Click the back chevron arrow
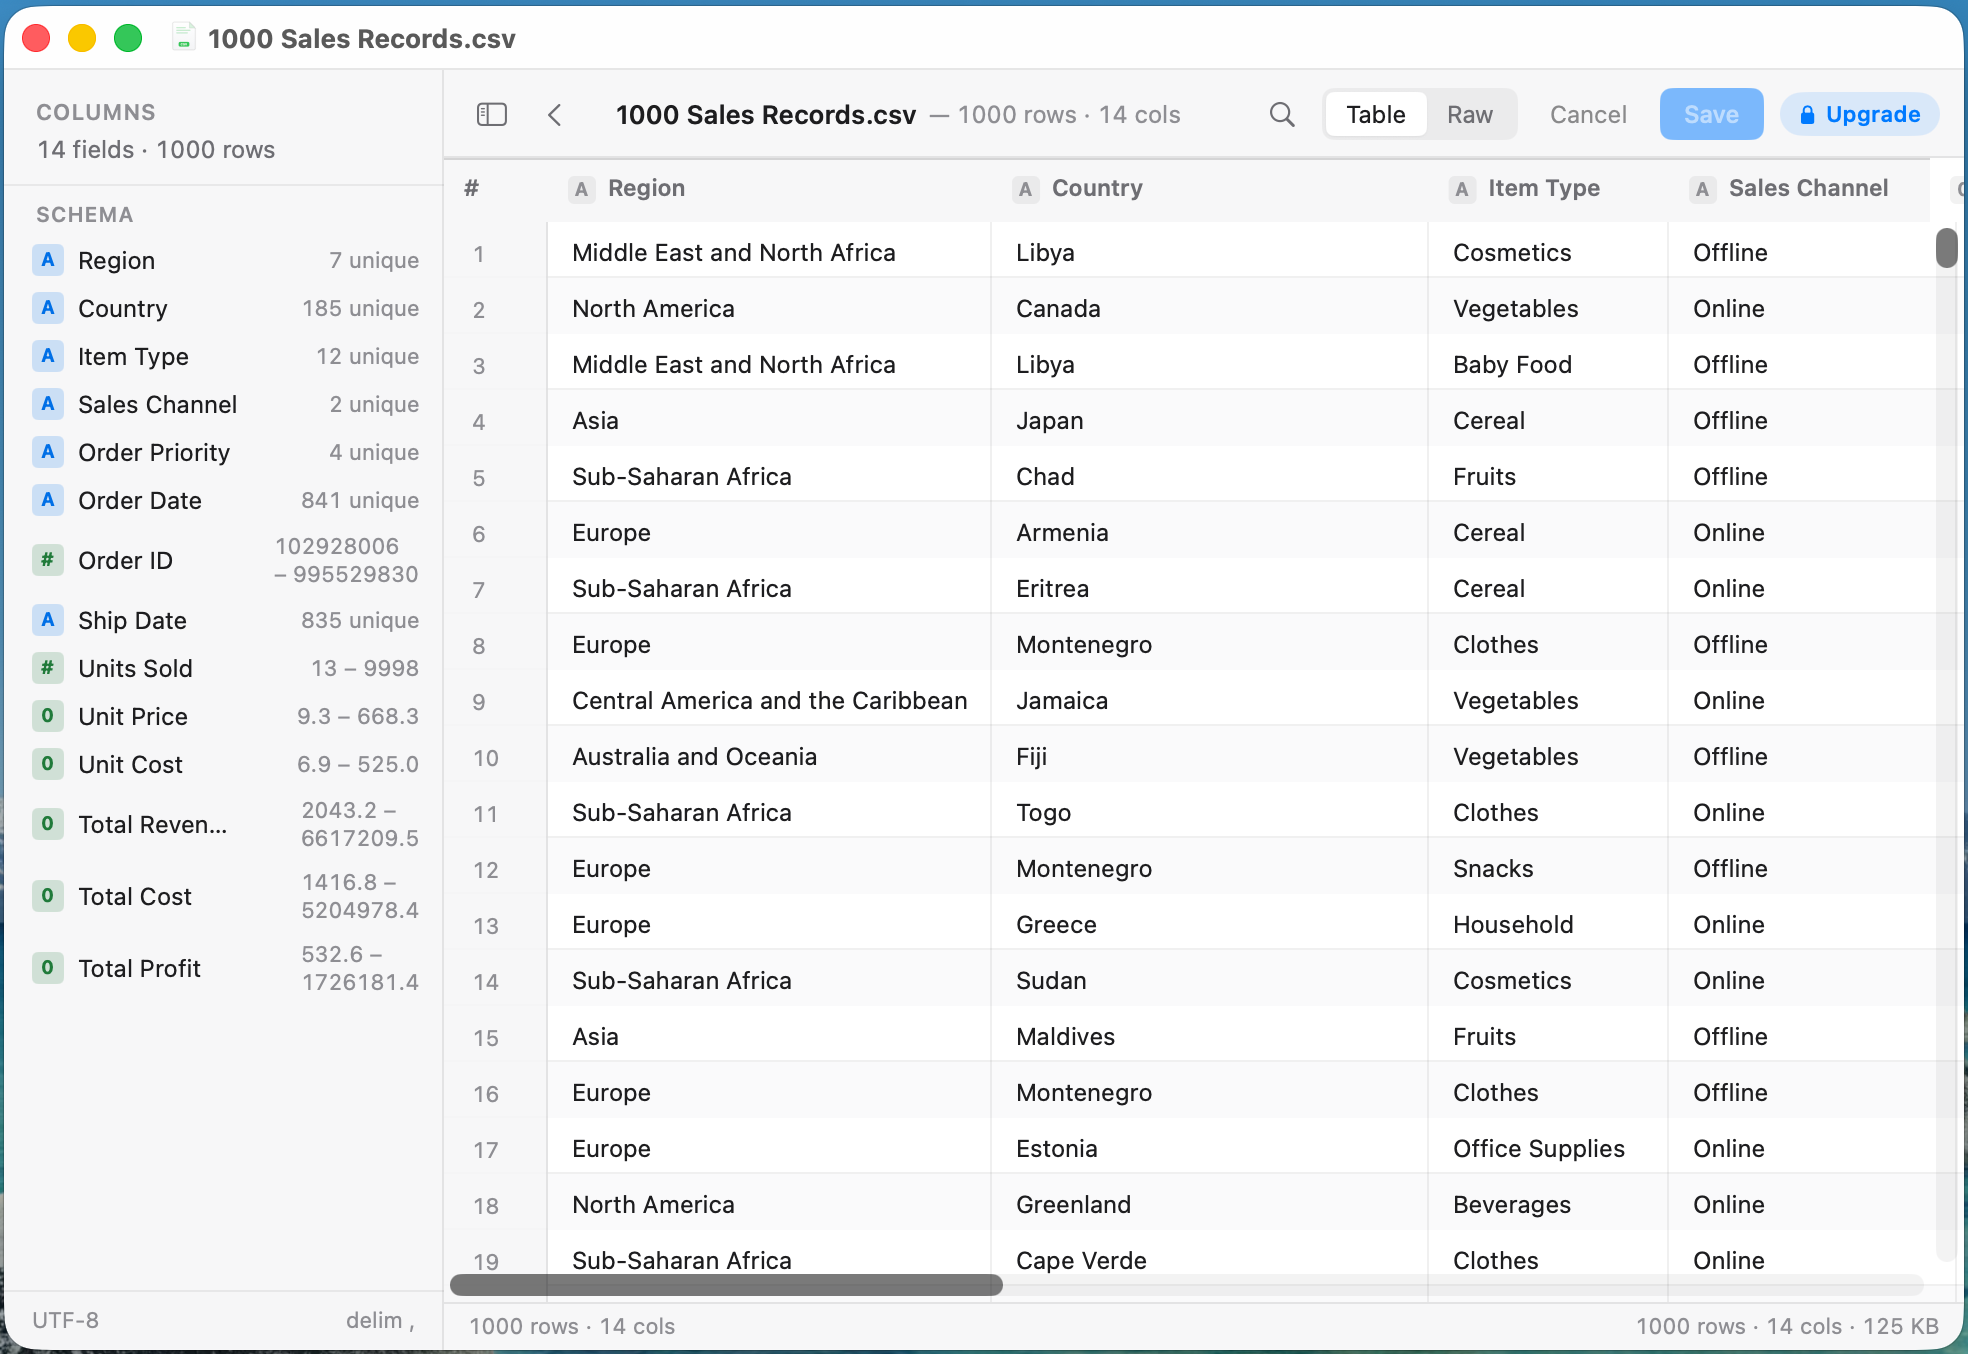The height and width of the screenshot is (1354, 1968). (555, 115)
